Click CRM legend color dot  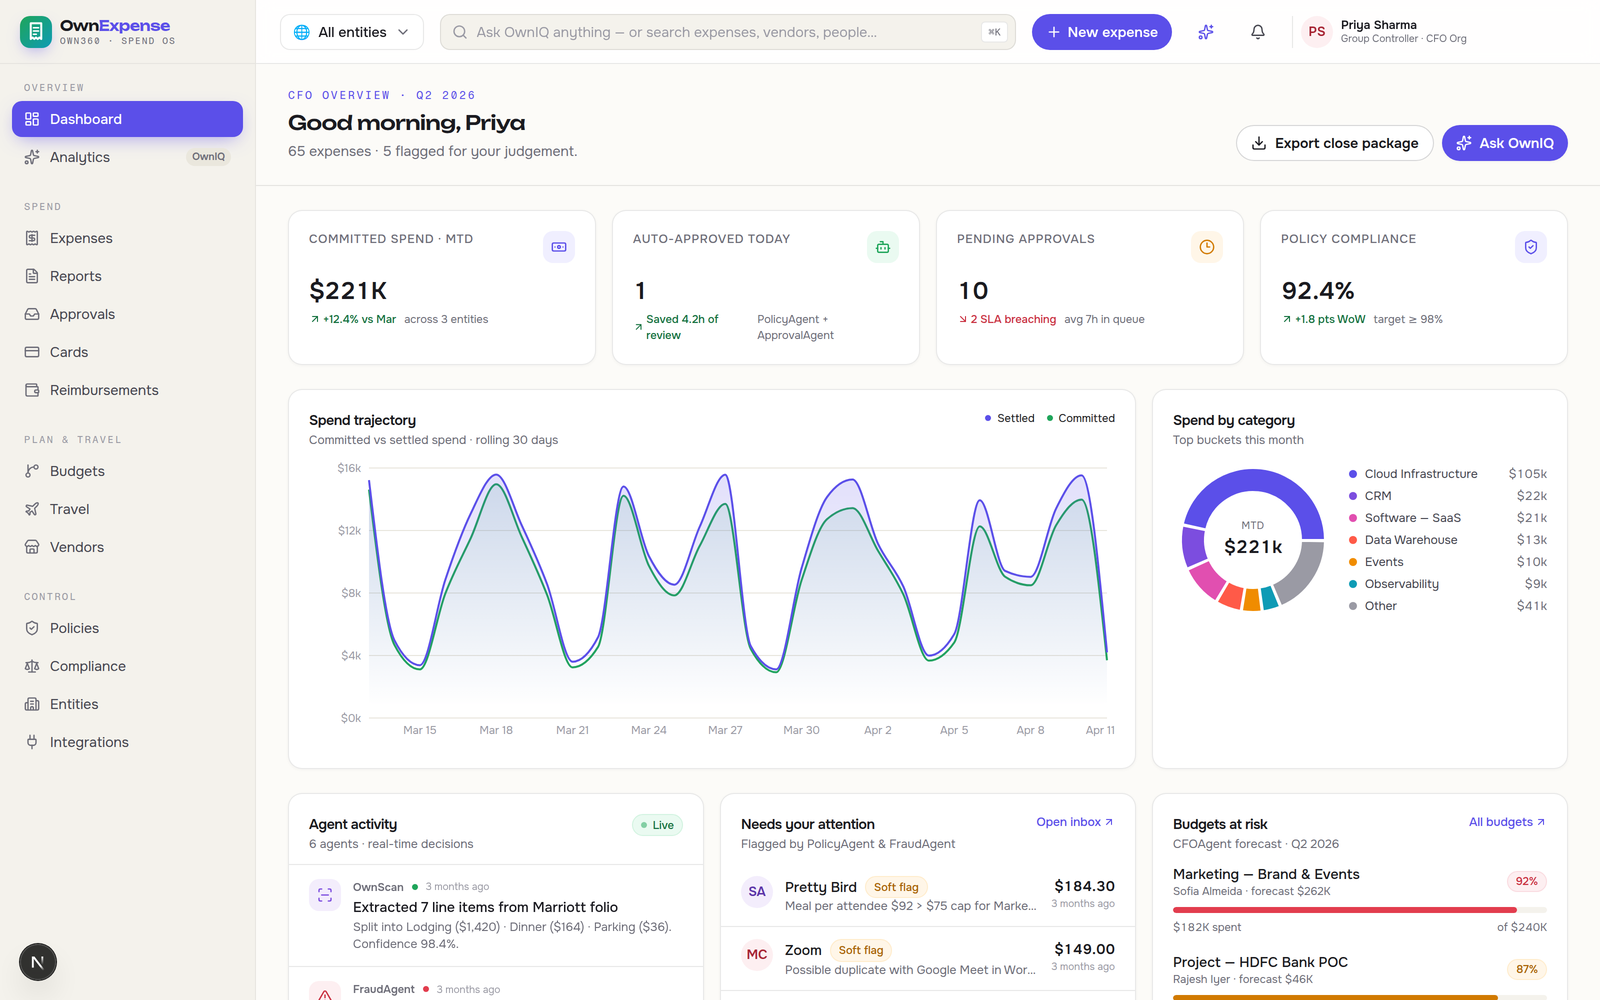coord(1353,496)
